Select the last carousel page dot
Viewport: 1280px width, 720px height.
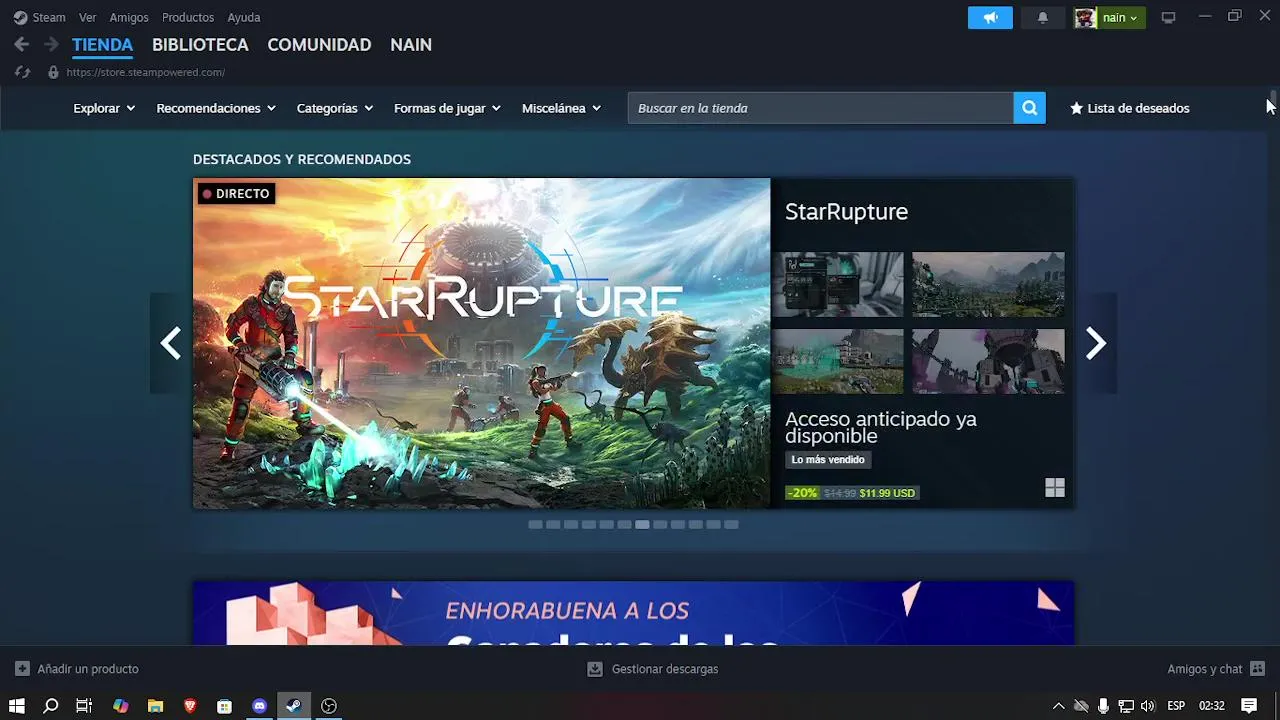(731, 524)
